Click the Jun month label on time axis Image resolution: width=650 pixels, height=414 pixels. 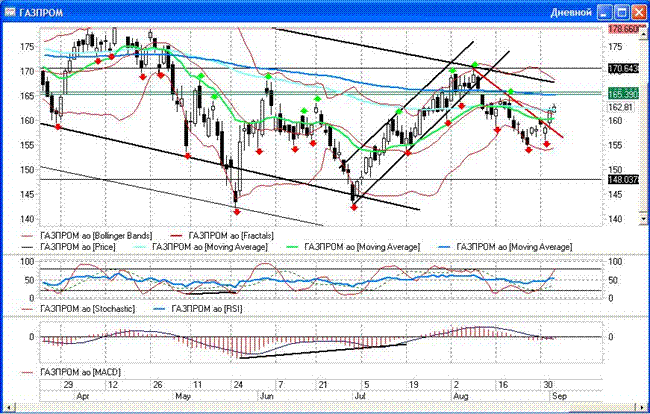click(x=267, y=396)
